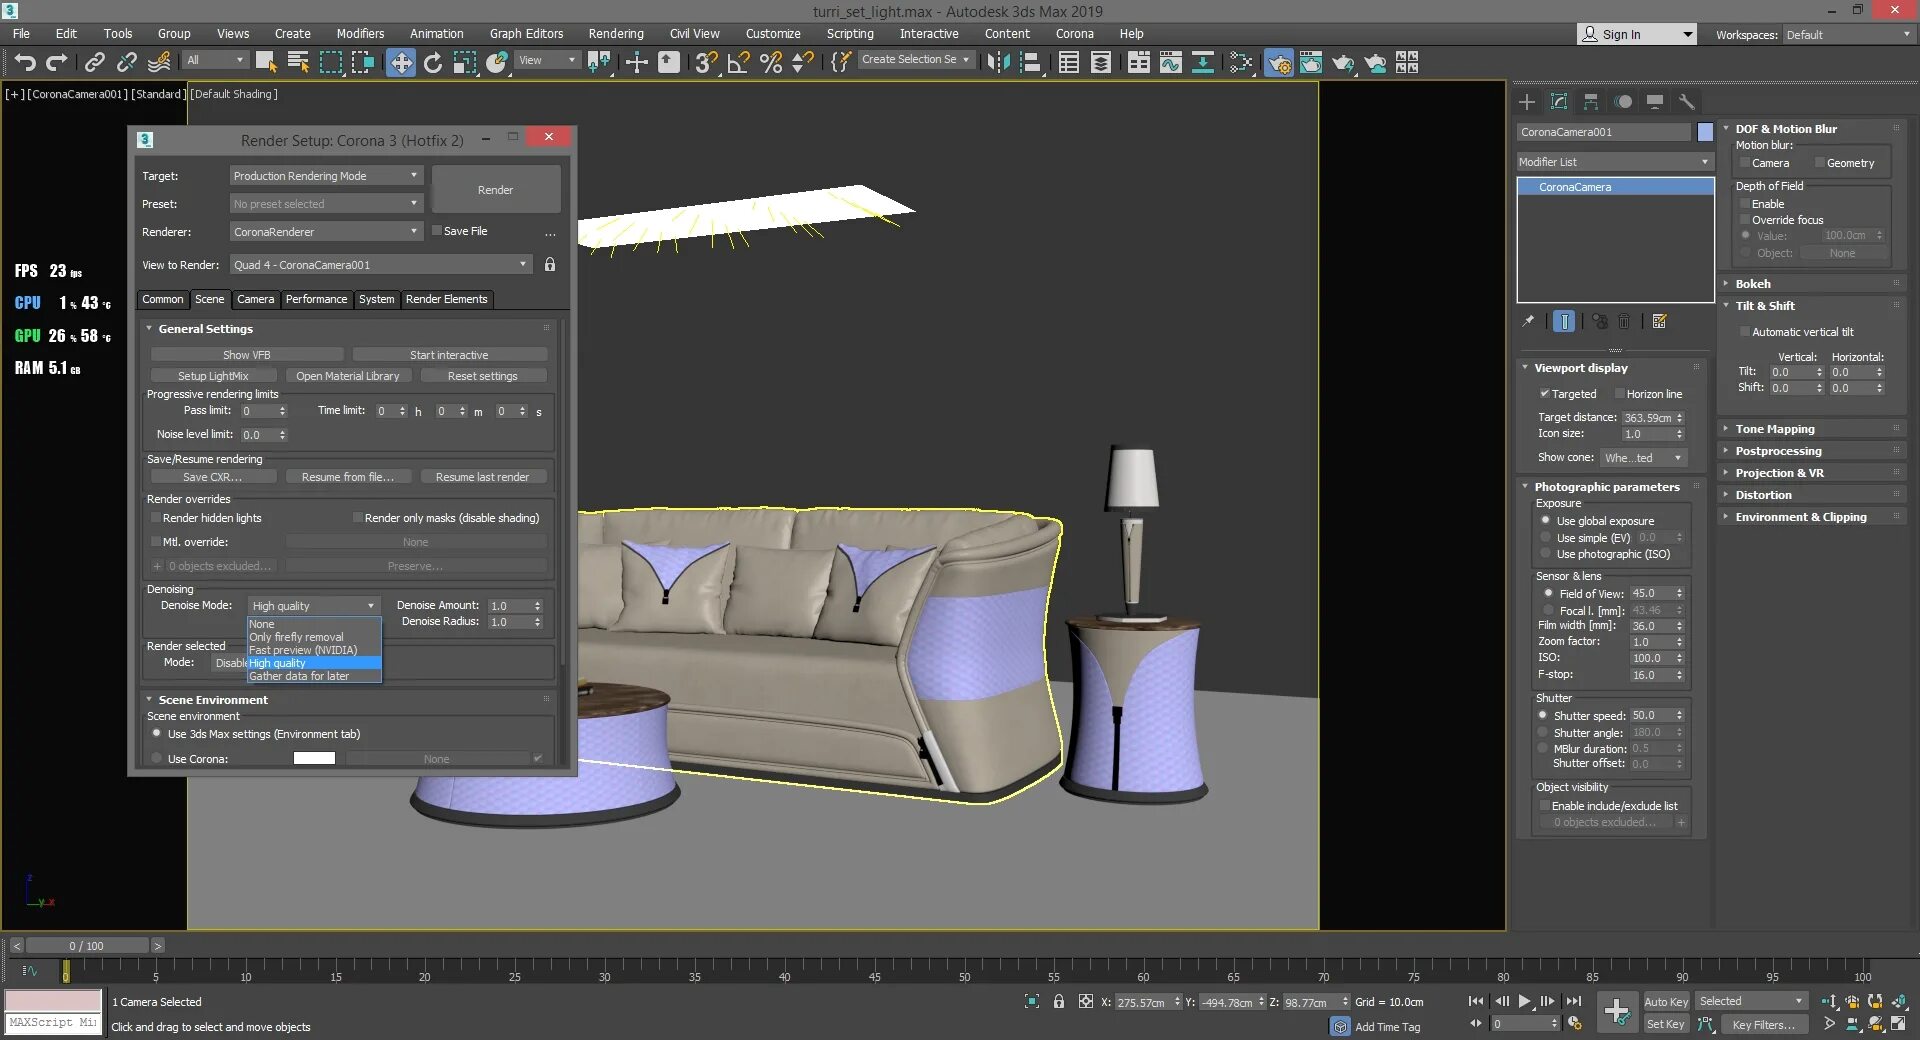Screen dimensions: 1920x1040
Task: Activate the Rotate tool icon
Action: tap(433, 63)
